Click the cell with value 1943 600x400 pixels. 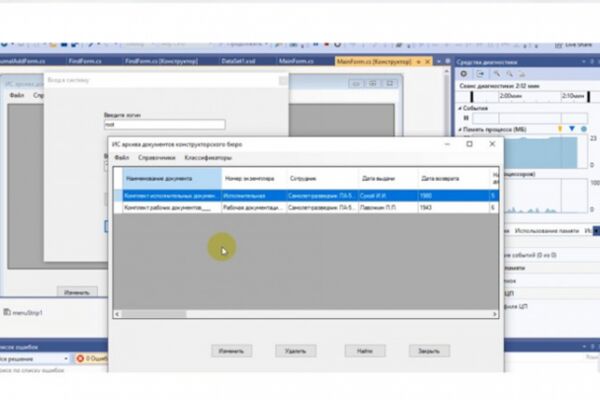pos(454,207)
